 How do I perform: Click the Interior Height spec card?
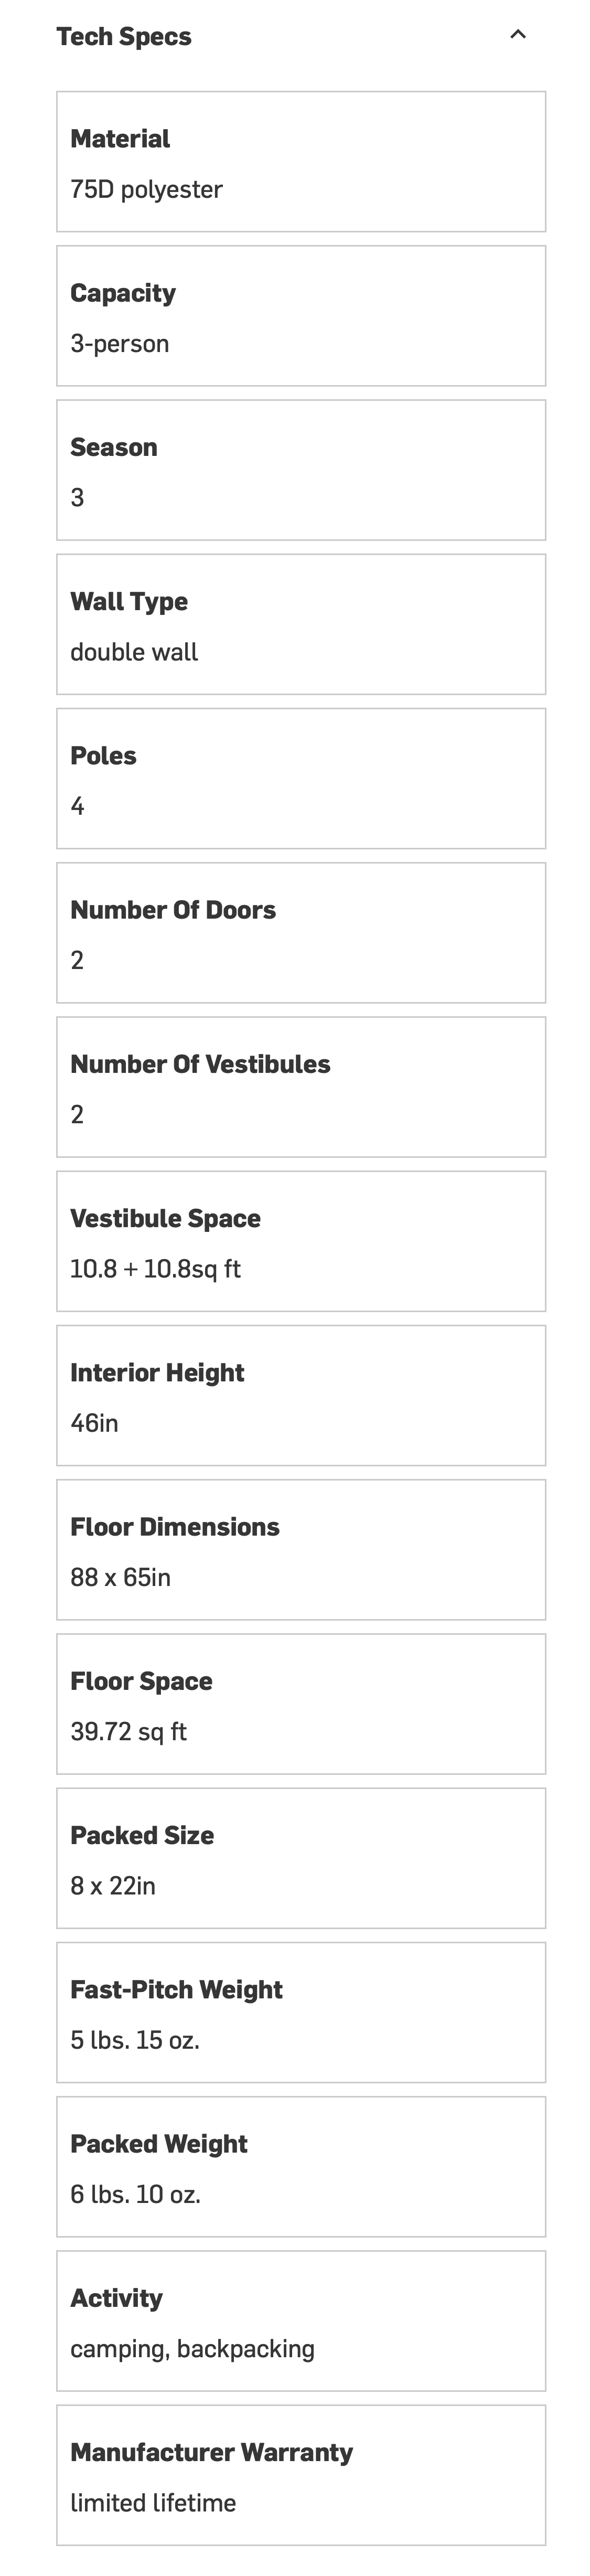coord(300,1394)
